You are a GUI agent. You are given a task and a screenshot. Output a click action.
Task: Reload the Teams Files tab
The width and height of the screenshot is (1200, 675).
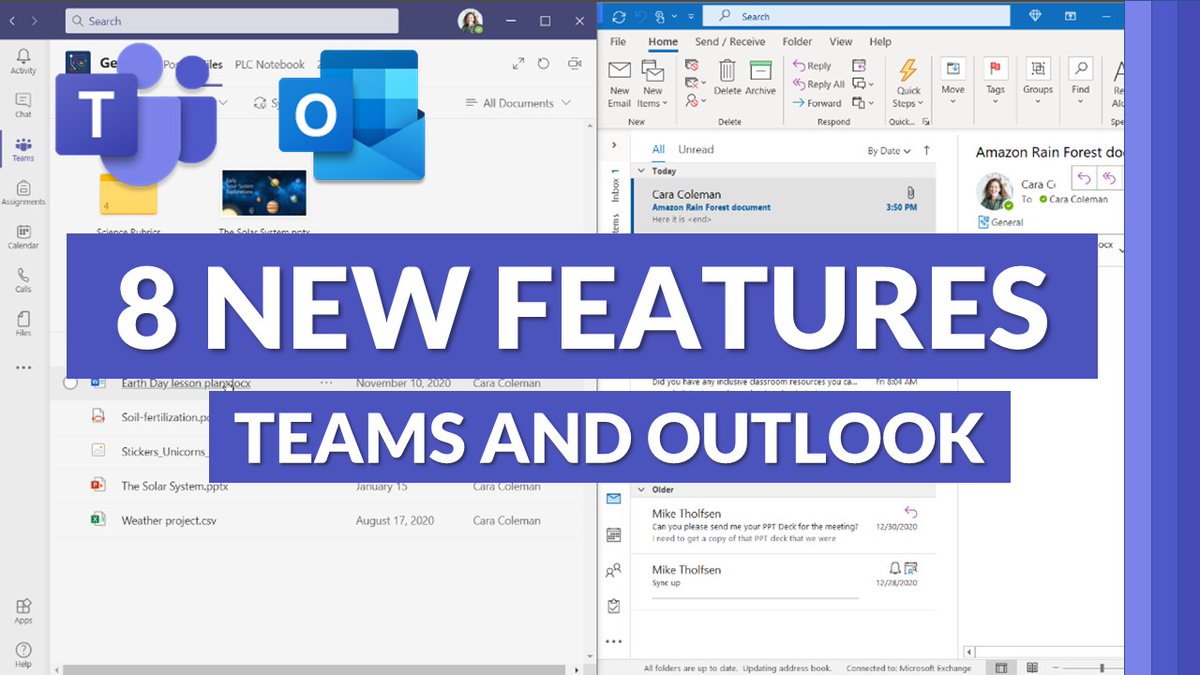pos(543,63)
